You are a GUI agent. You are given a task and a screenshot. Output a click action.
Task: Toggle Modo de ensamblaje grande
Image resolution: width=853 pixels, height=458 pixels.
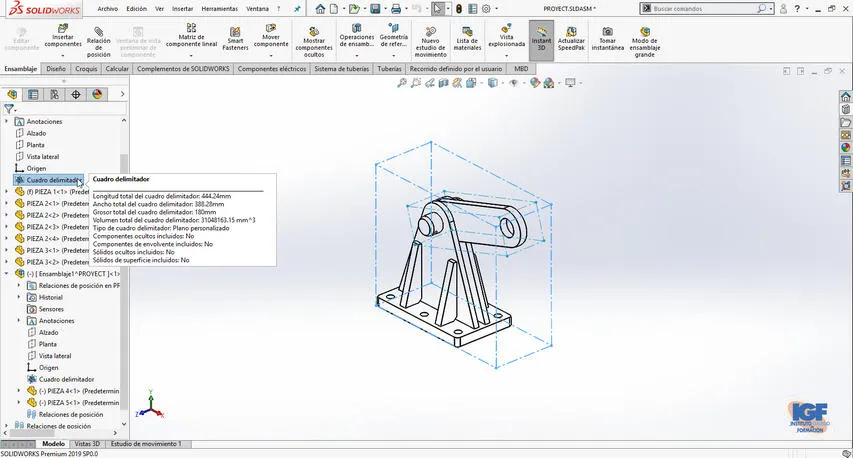(x=645, y=42)
